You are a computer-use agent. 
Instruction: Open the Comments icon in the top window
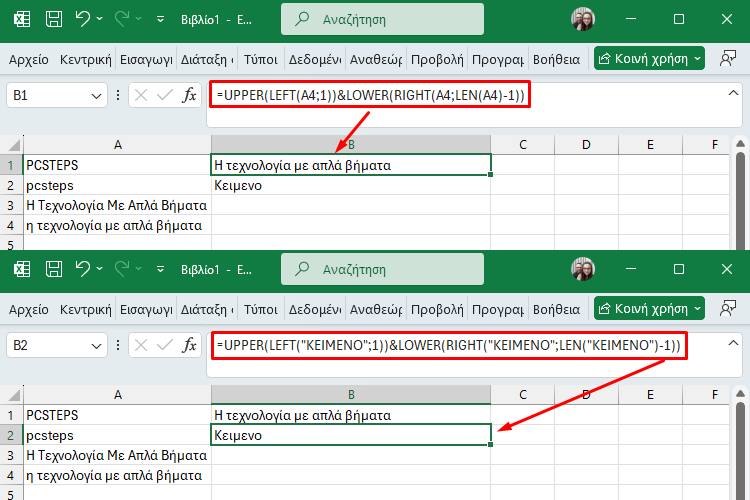click(x=728, y=59)
